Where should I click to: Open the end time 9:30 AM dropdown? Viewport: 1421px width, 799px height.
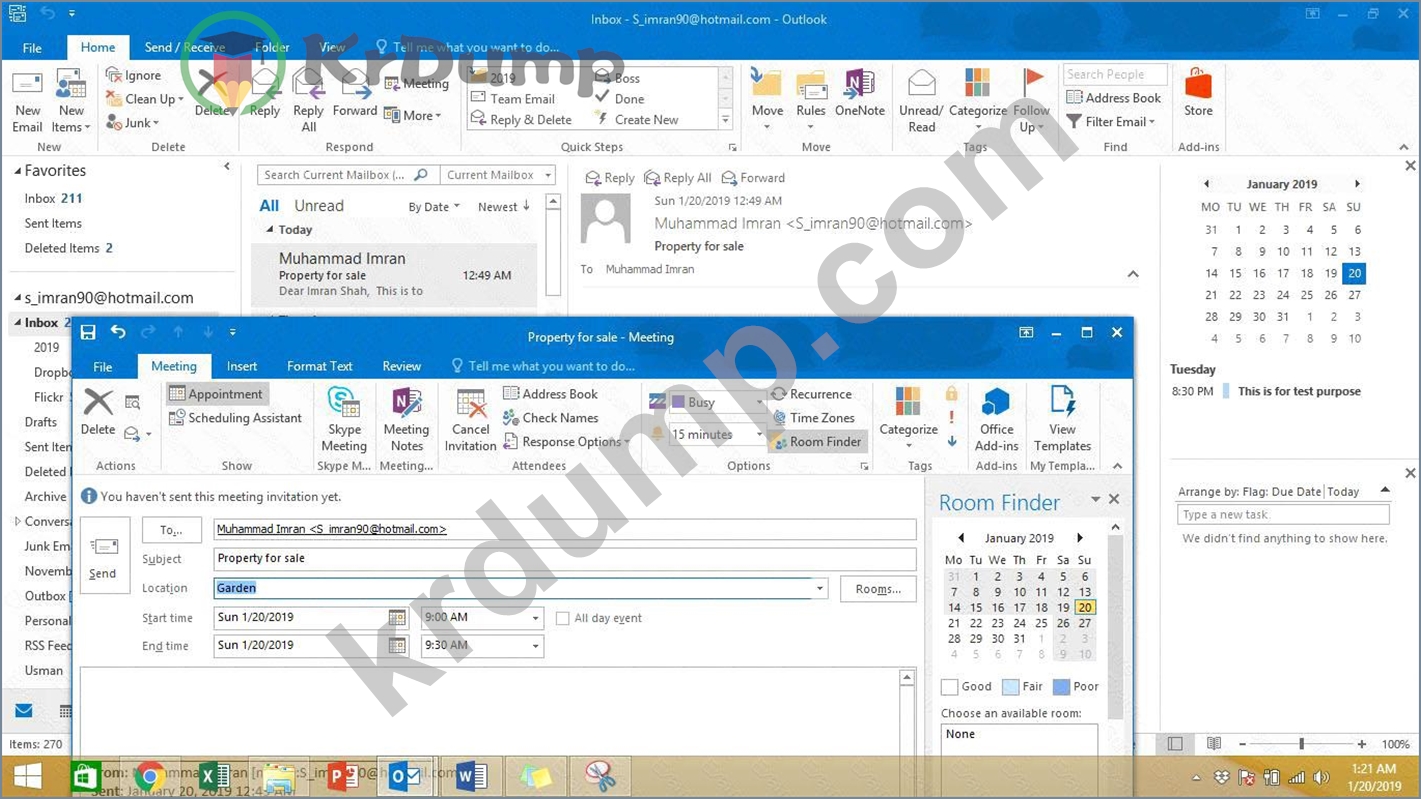(x=535, y=646)
